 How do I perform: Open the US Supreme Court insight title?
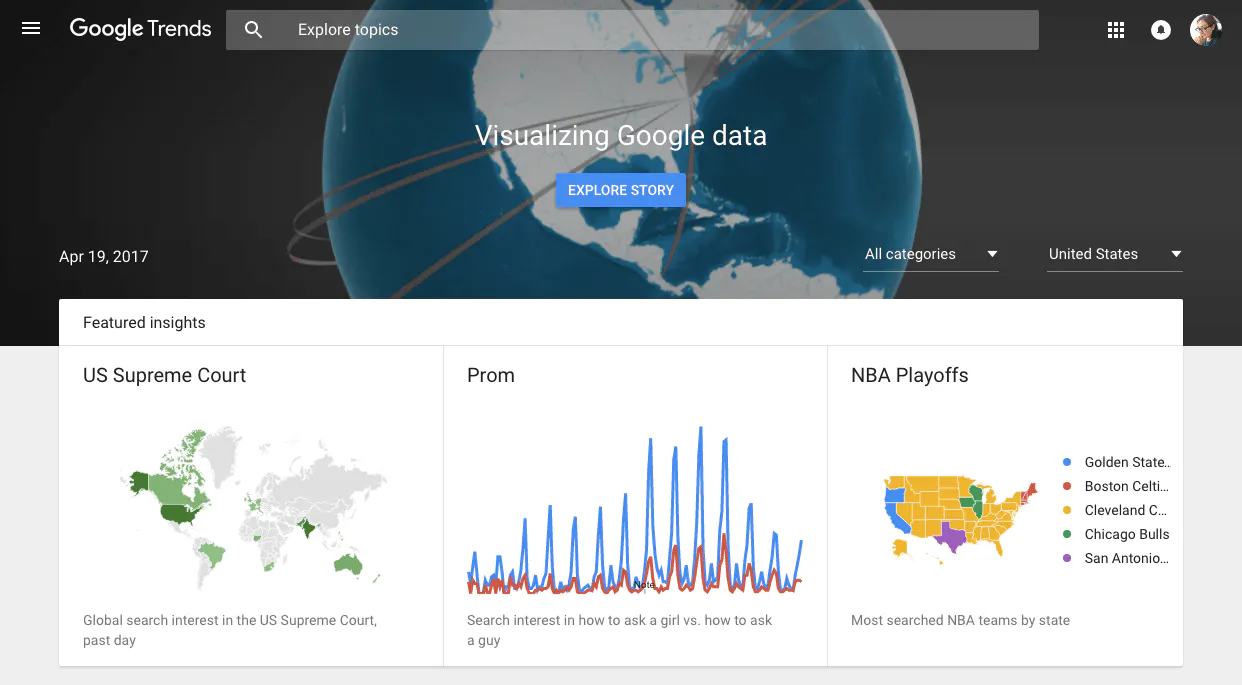click(164, 375)
